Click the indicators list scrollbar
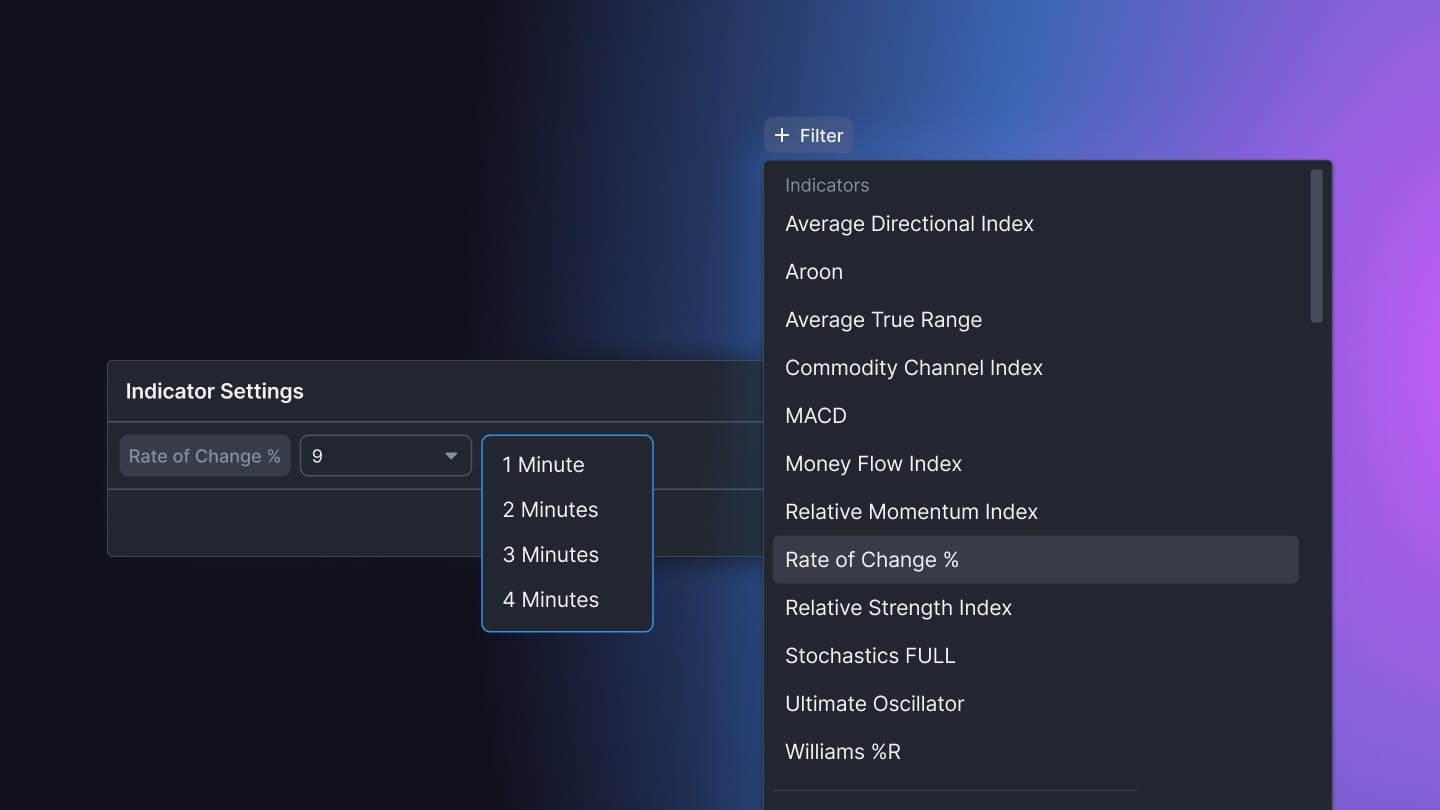The image size is (1440, 810). (x=1316, y=246)
